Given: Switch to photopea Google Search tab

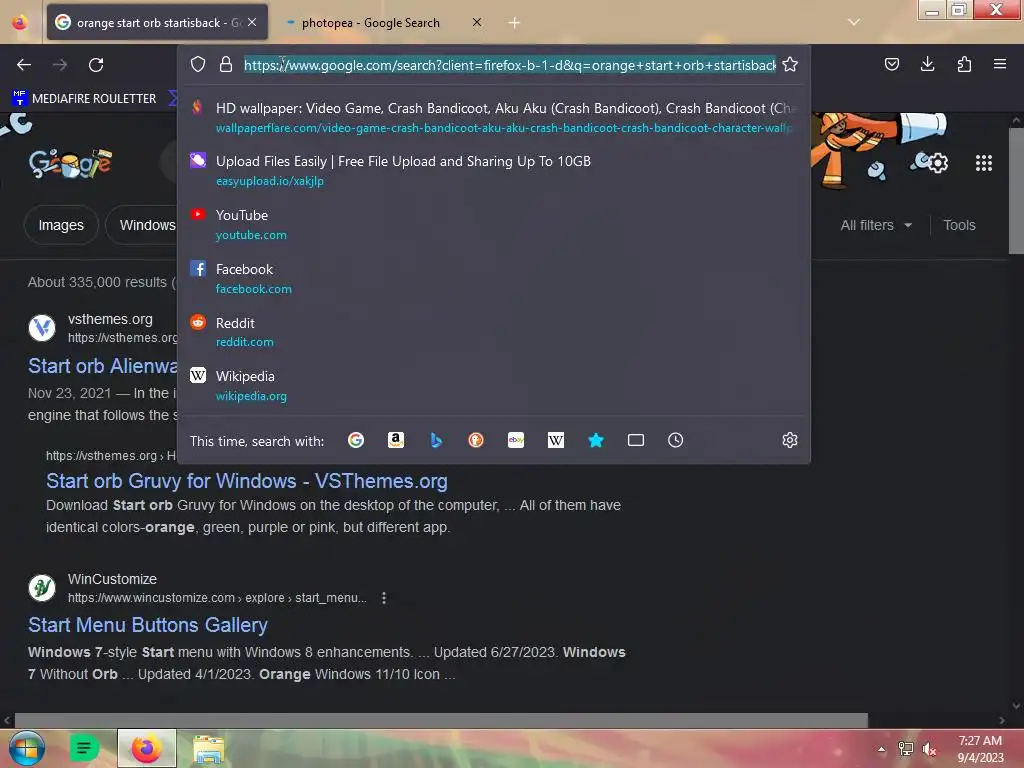Looking at the screenshot, I should (370, 23).
